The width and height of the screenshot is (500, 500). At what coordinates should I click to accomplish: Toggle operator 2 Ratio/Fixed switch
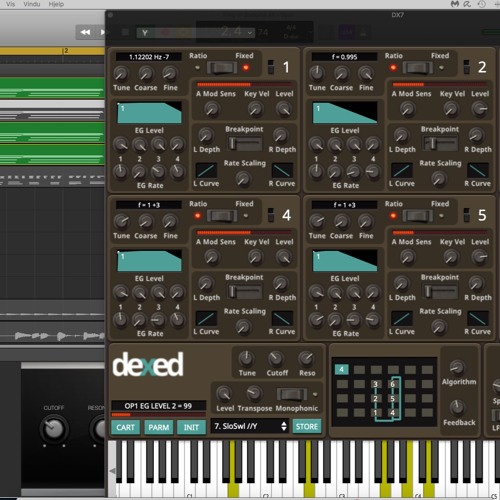tap(417, 68)
